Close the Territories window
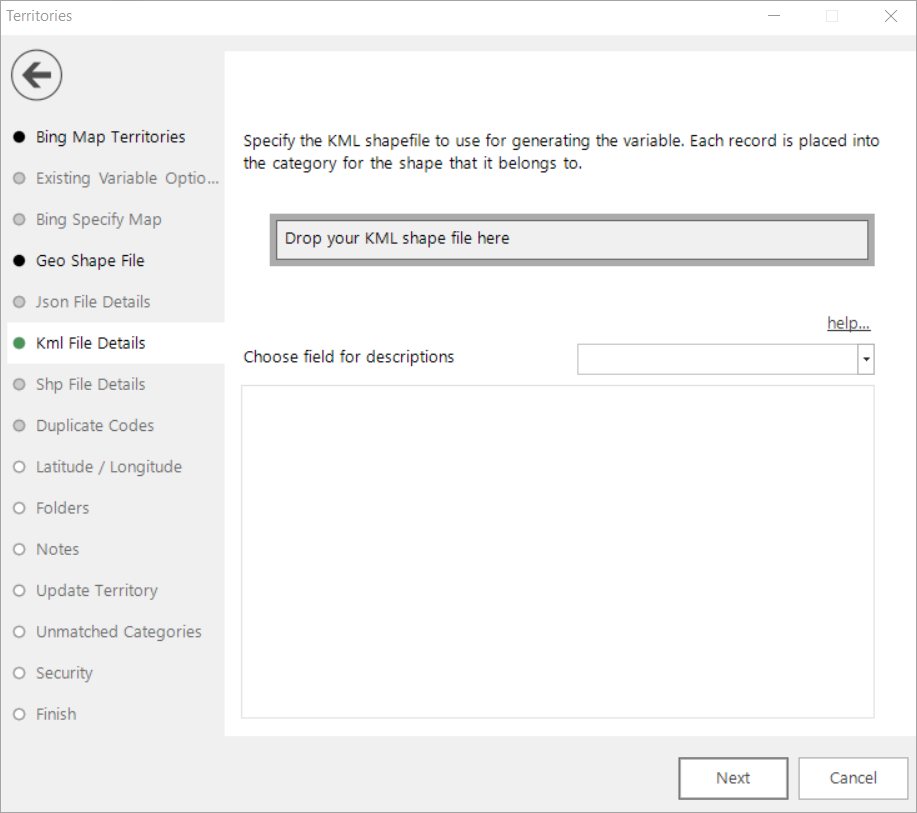The width and height of the screenshot is (917, 813). coord(891,16)
